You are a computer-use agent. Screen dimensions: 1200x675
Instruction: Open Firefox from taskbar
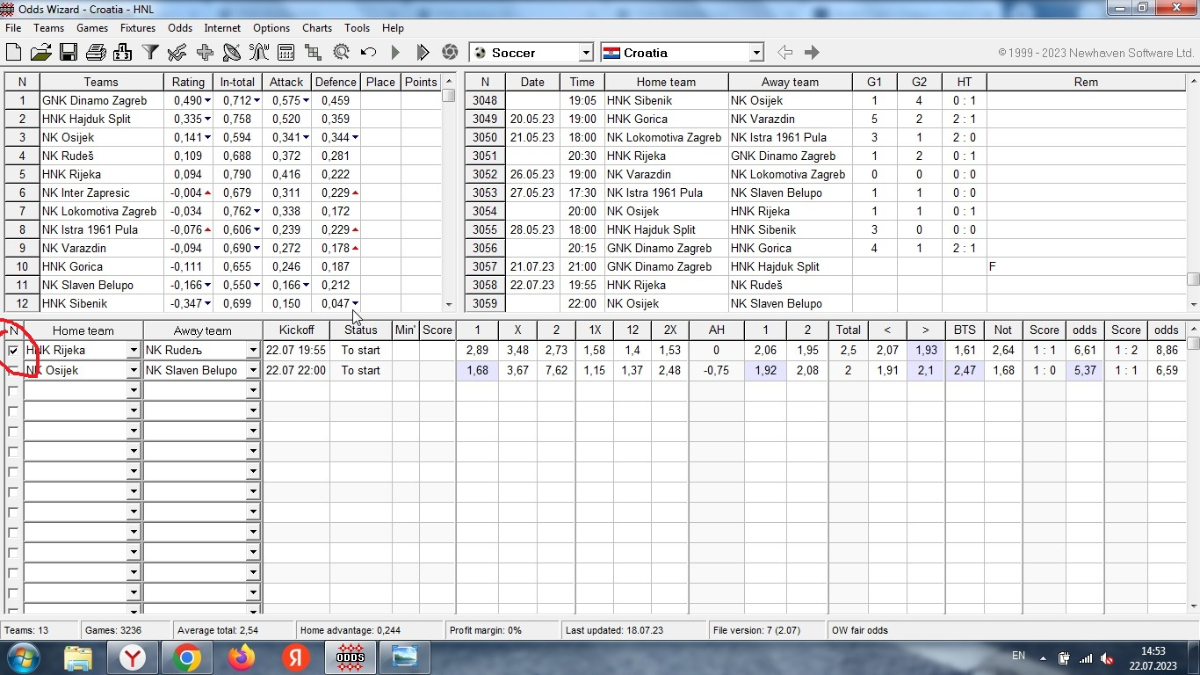[x=240, y=657]
